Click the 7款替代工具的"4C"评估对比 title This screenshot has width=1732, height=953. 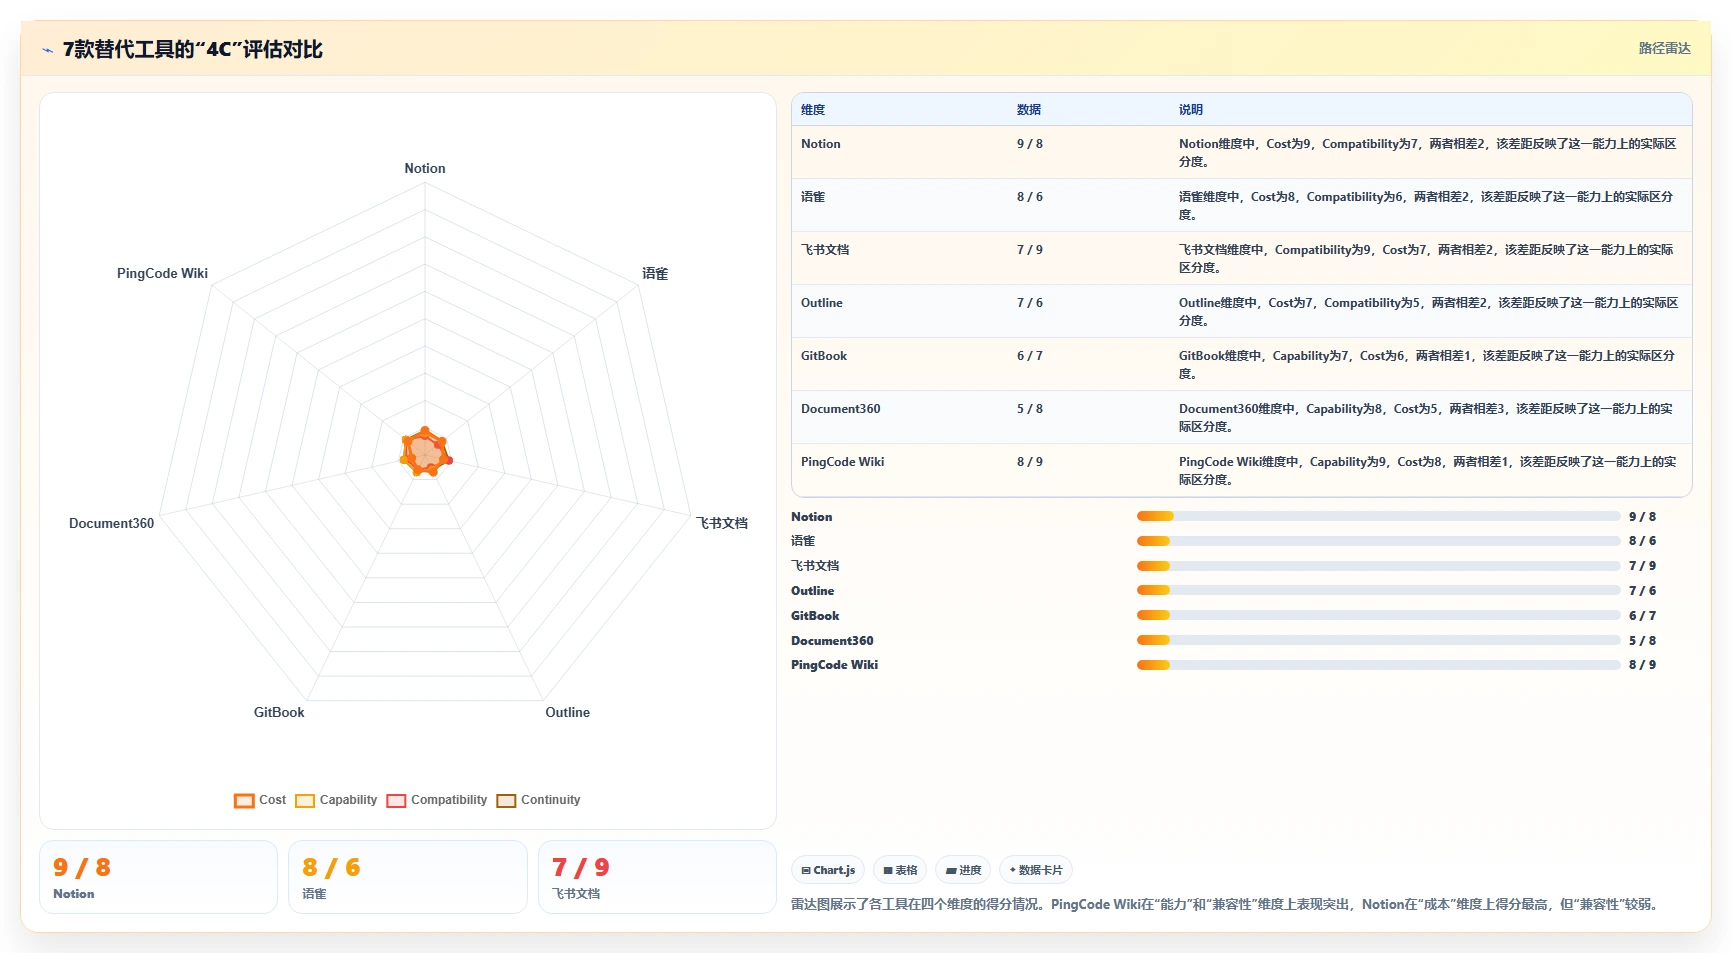[193, 50]
